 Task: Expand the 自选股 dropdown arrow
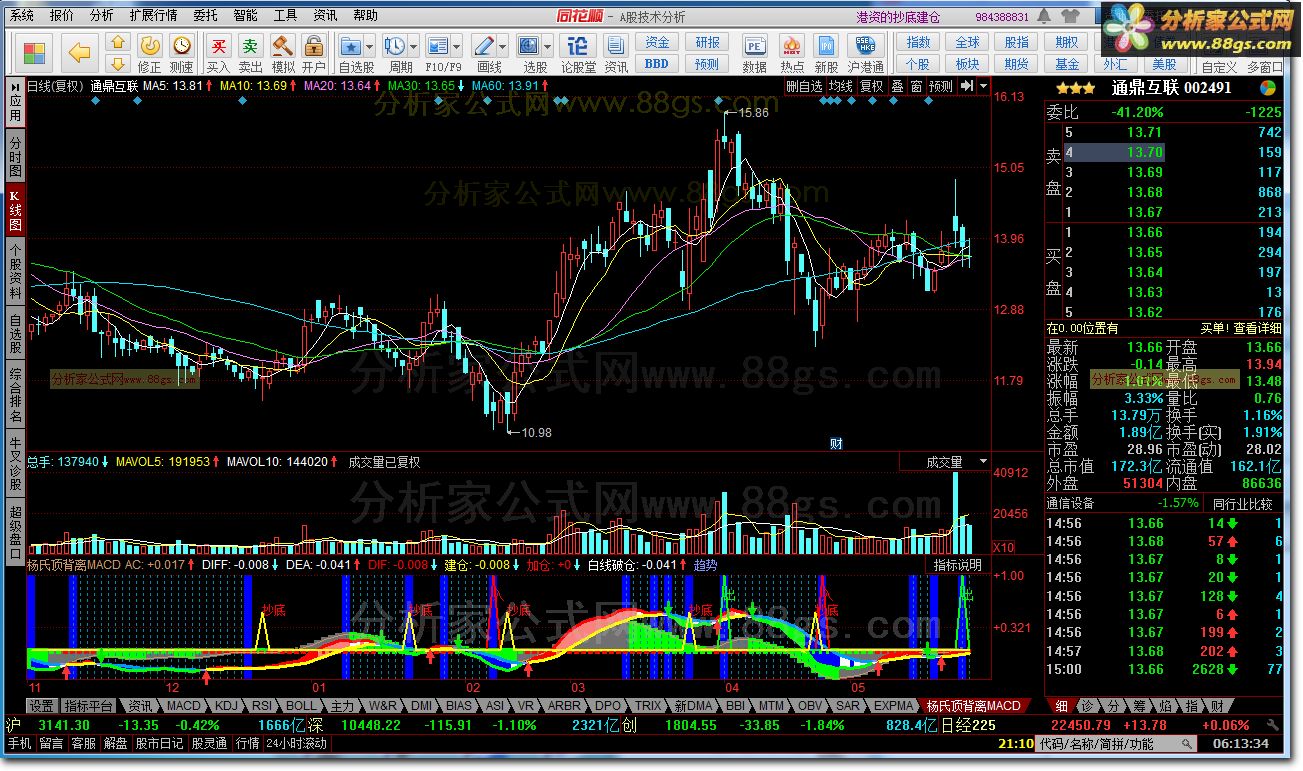pos(370,46)
